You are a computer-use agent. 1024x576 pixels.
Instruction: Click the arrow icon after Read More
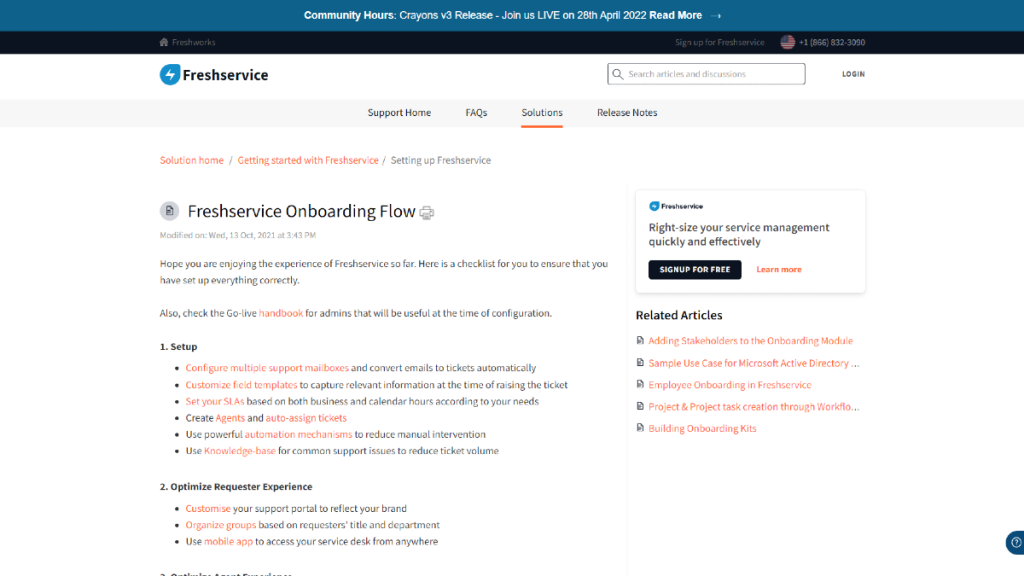pyautogui.click(x=716, y=16)
